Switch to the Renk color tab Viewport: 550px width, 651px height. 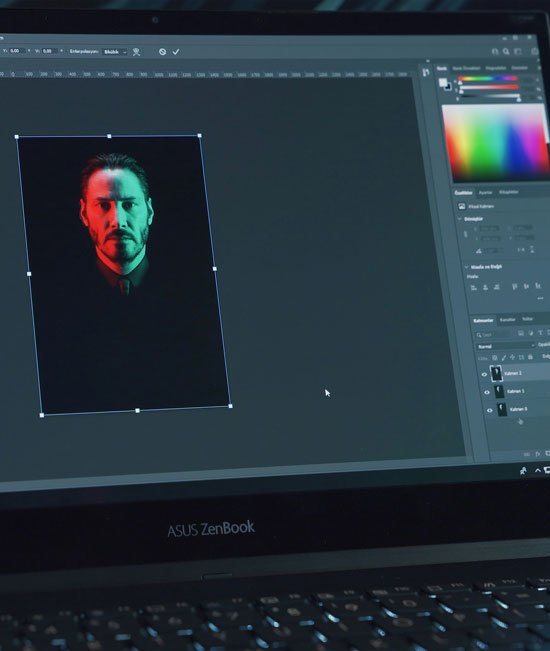coord(442,68)
